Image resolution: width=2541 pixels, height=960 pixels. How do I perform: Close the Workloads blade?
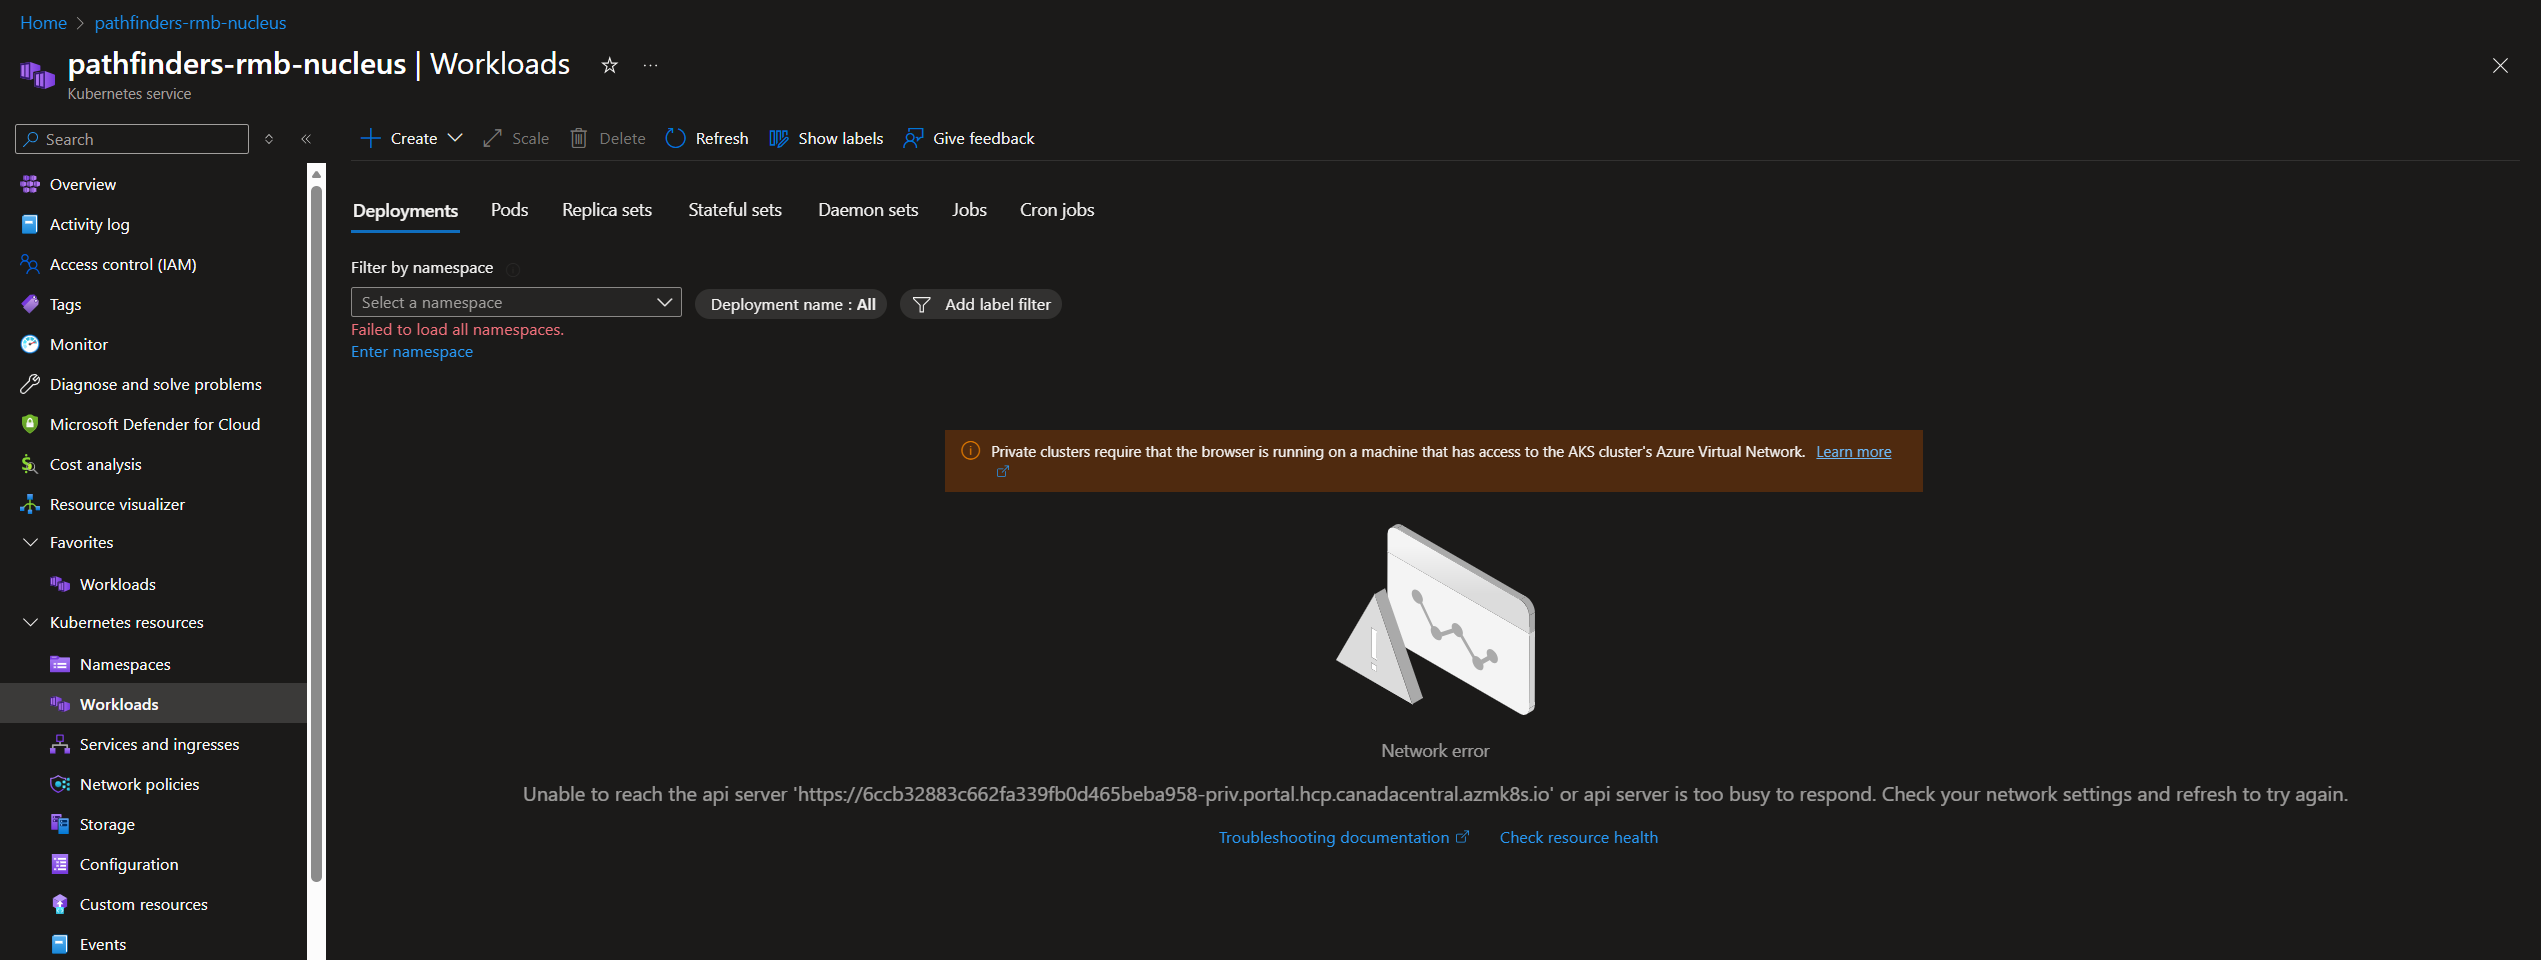click(2500, 66)
